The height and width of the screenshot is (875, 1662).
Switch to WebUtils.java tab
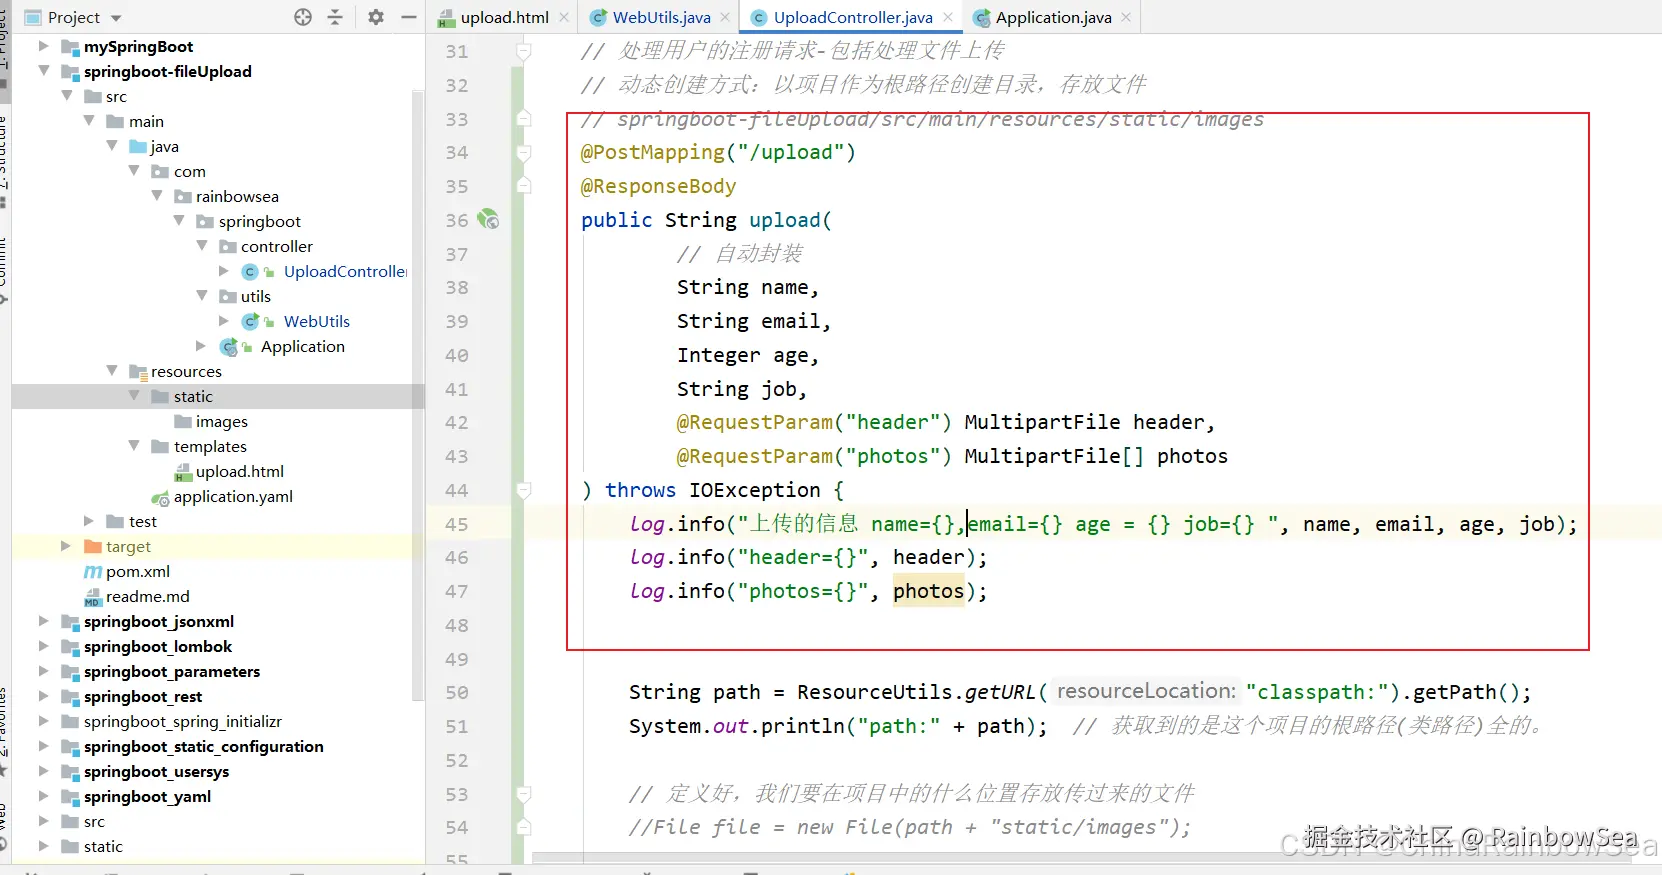(661, 17)
